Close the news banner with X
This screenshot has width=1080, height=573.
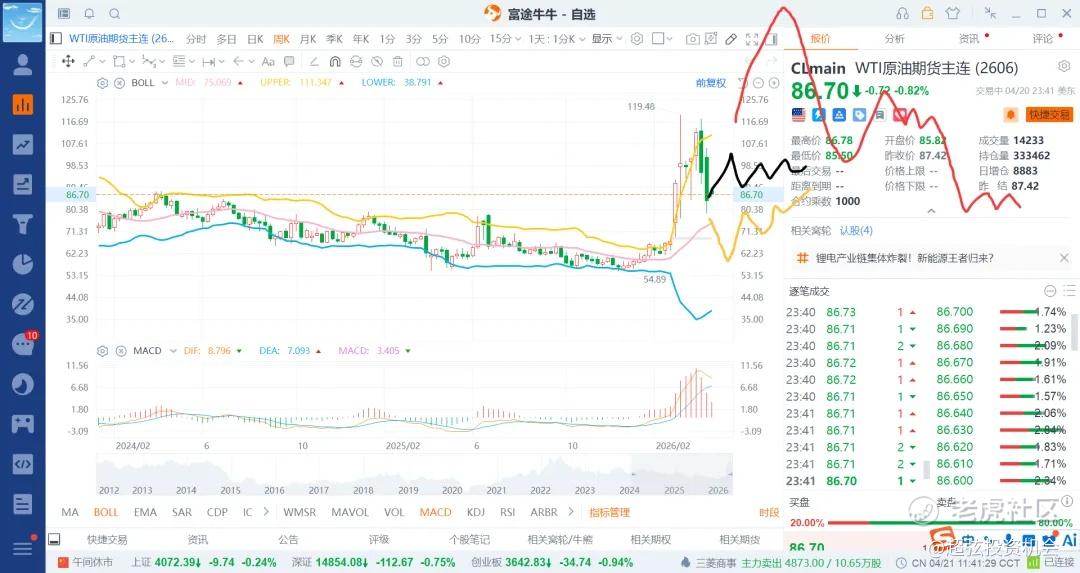[1064, 258]
